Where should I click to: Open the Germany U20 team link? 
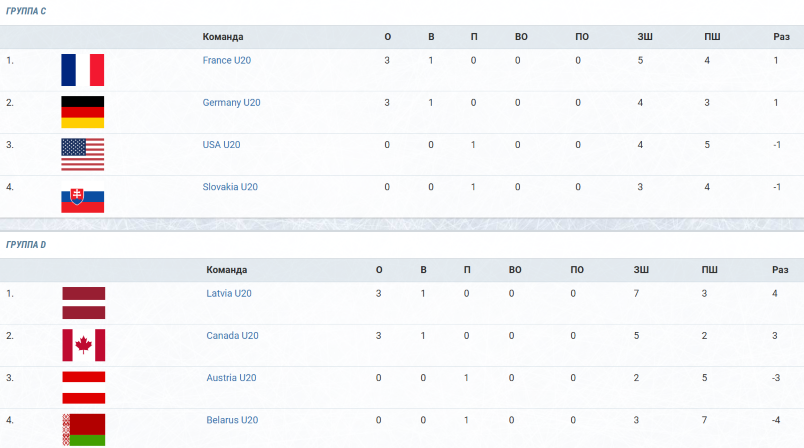coord(231,103)
